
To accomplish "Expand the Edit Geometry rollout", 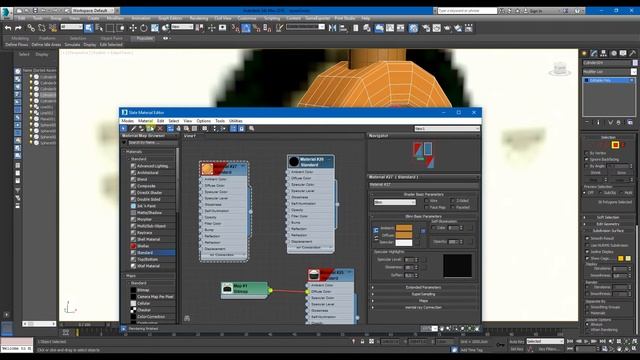I will 608,224.
